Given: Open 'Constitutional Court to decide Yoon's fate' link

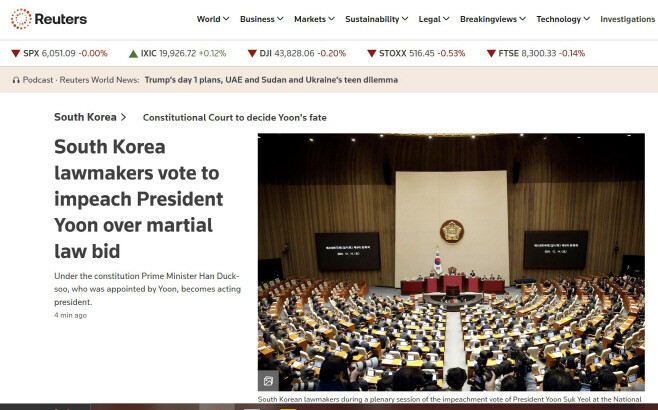Looking at the screenshot, I should coord(234,118).
